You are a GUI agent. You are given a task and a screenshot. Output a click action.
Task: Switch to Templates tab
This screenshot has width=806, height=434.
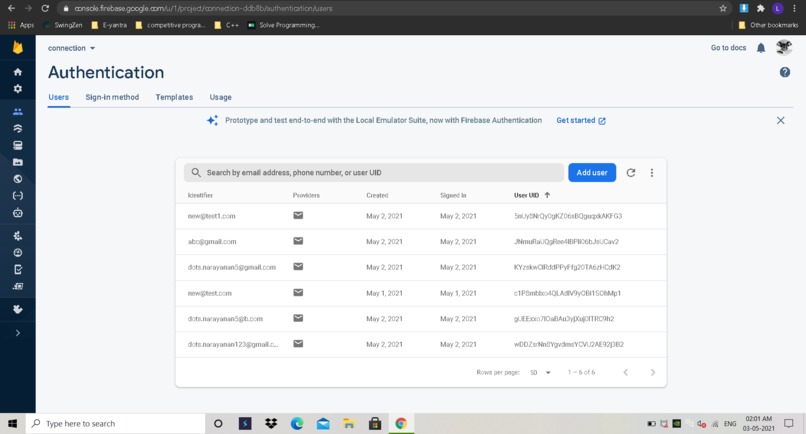(x=174, y=97)
